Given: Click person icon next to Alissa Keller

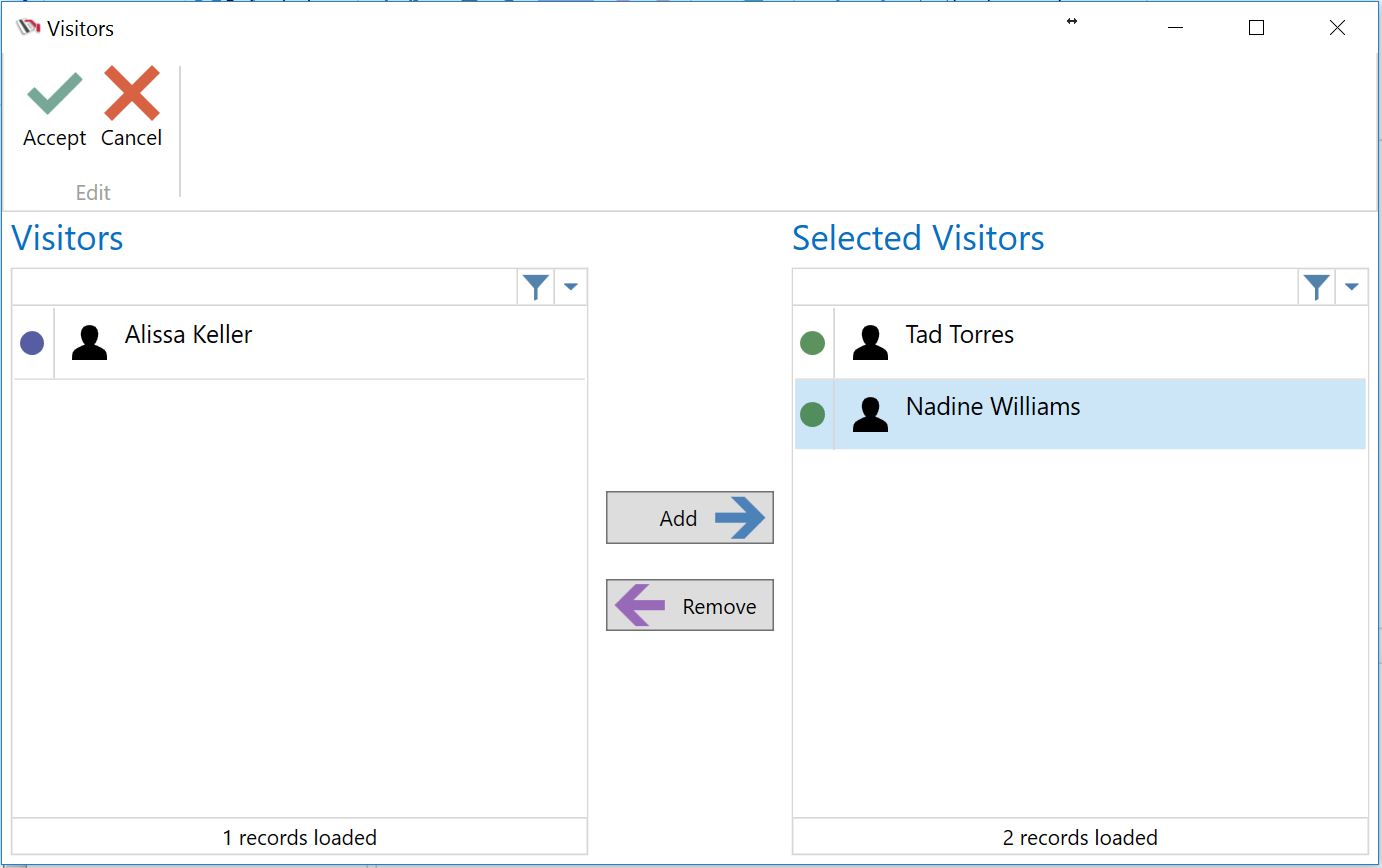Looking at the screenshot, I should click(89, 343).
